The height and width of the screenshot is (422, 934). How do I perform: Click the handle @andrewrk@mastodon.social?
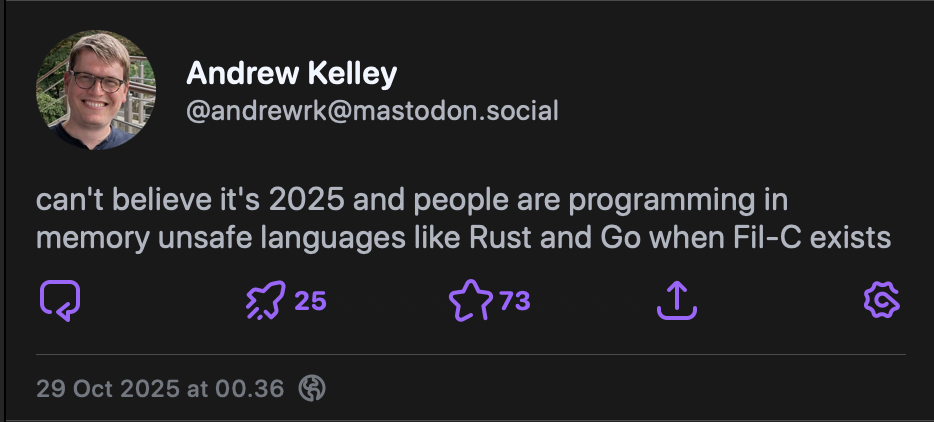point(372,110)
